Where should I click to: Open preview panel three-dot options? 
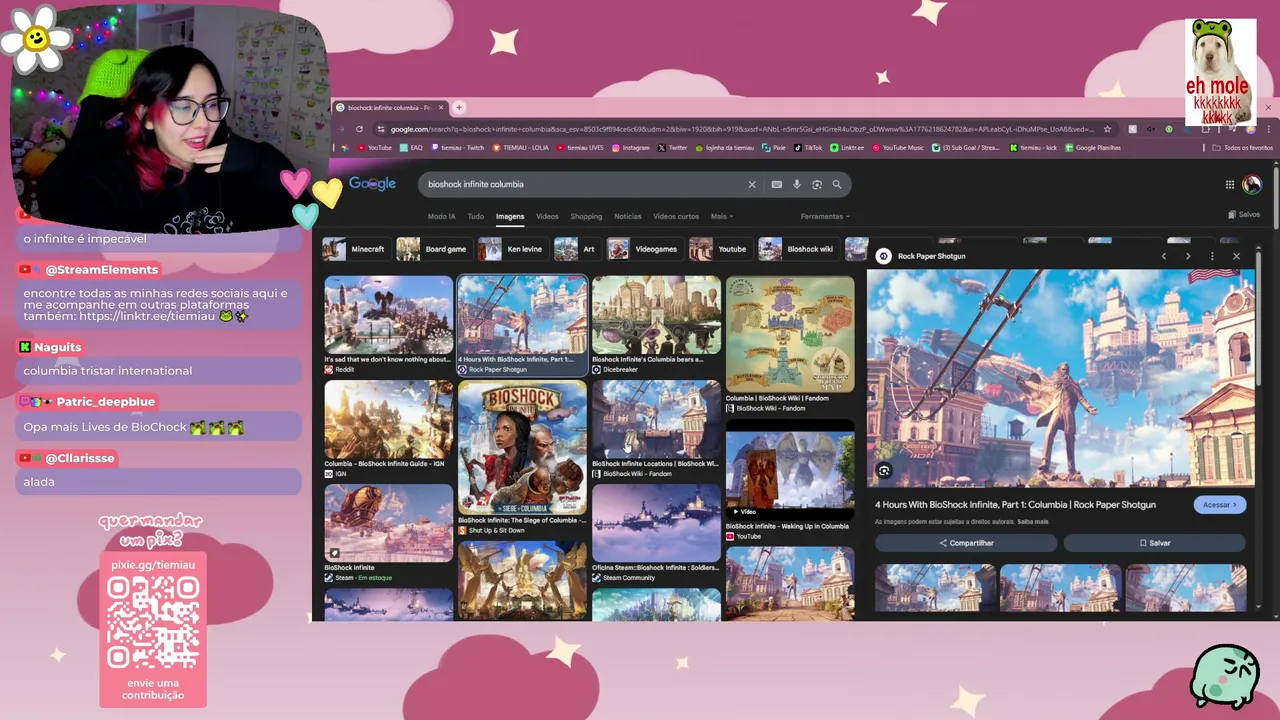tap(1212, 256)
